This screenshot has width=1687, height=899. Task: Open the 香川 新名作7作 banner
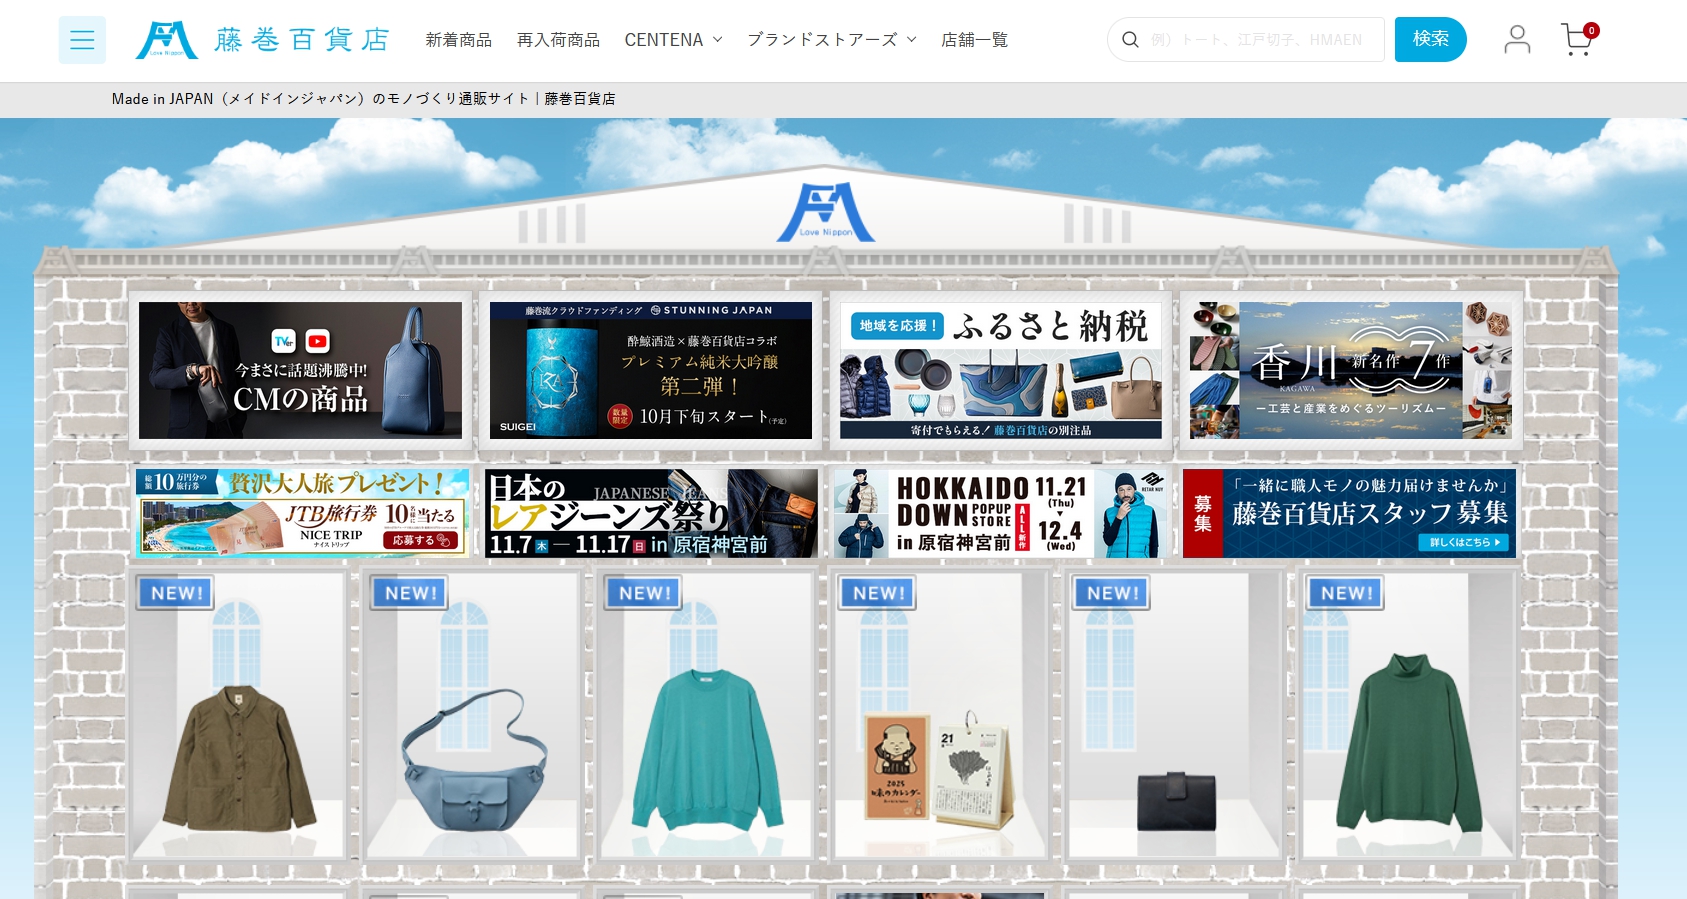click(x=1351, y=370)
